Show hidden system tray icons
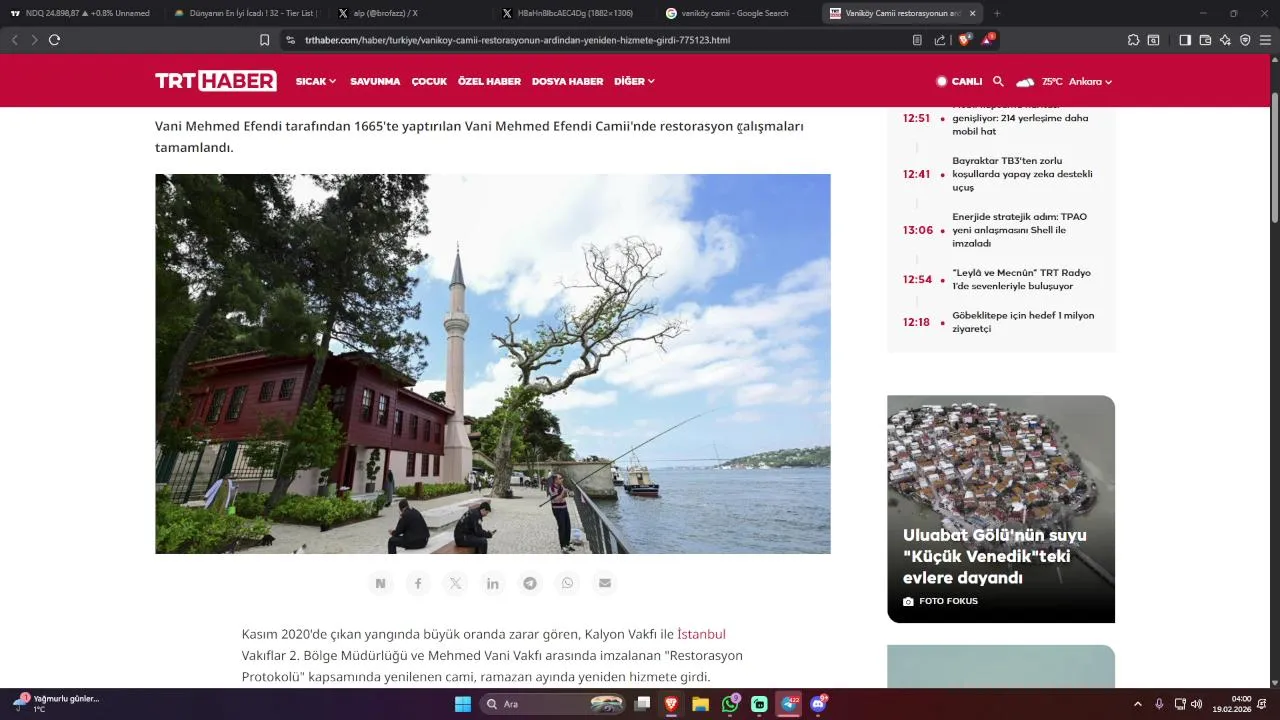Screen dimensions: 1280x720 1137,704
